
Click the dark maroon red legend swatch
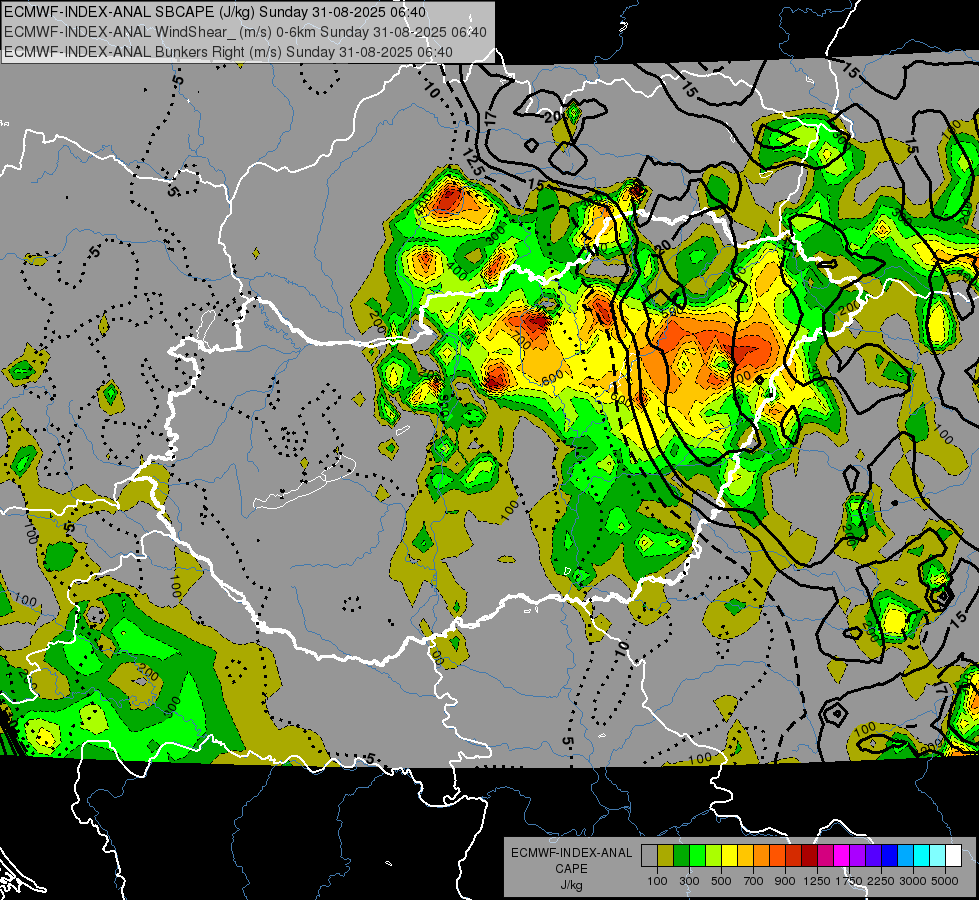(810, 855)
